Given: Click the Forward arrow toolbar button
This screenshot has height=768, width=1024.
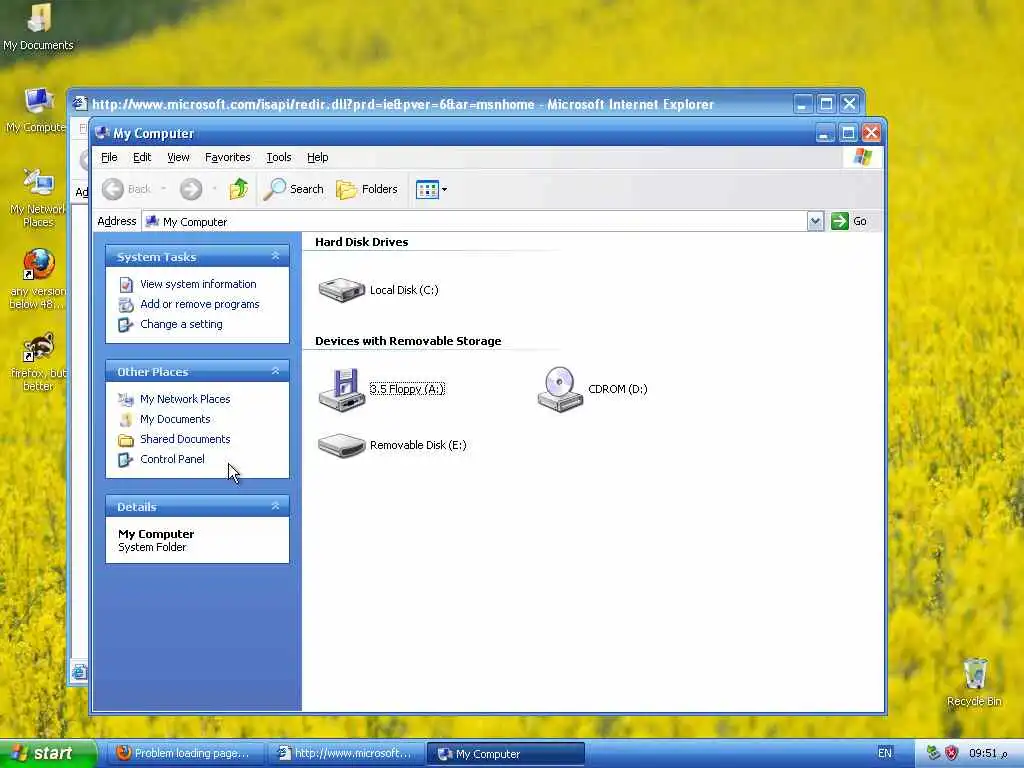Looking at the screenshot, I should pos(191,189).
